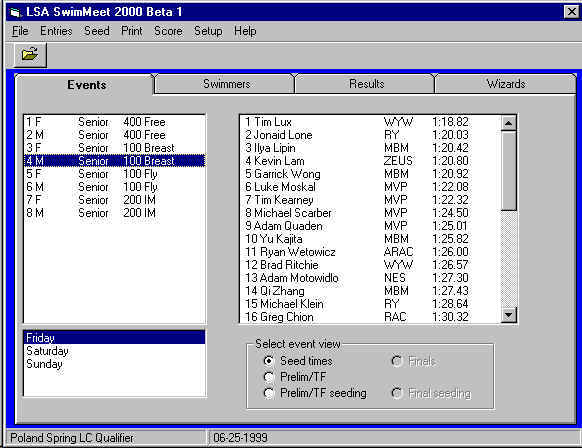This screenshot has height=448, width=582.
Task: Select swimmer 3 Ilya Lipin
Action: [370, 148]
